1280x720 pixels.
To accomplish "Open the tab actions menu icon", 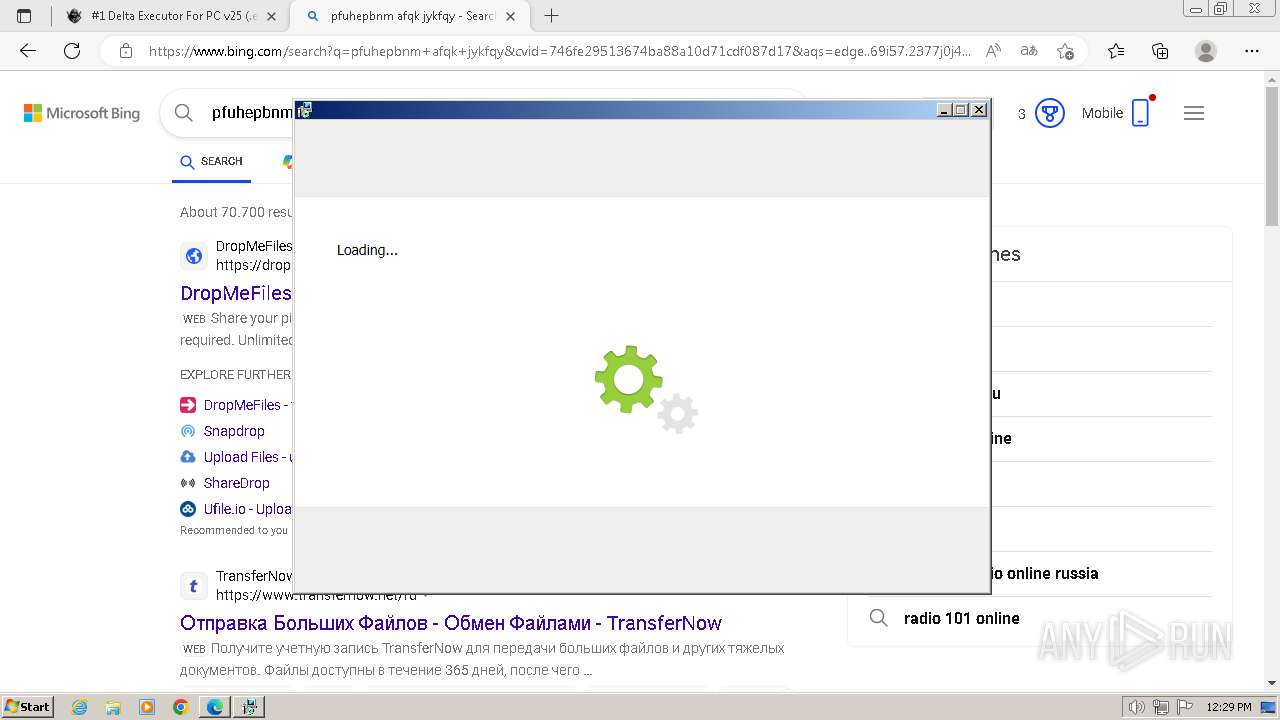I will tap(24, 16).
